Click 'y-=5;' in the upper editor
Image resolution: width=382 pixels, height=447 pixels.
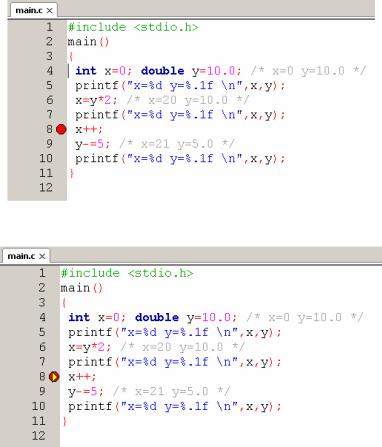coord(93,144)
